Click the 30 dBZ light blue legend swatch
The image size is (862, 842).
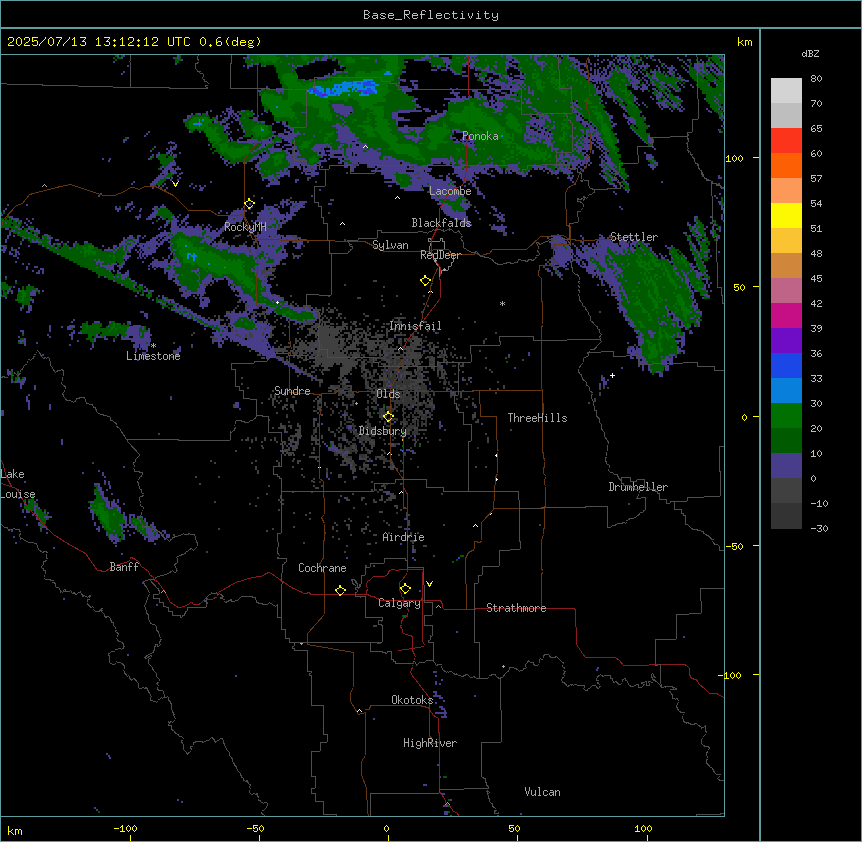point(786,391)
